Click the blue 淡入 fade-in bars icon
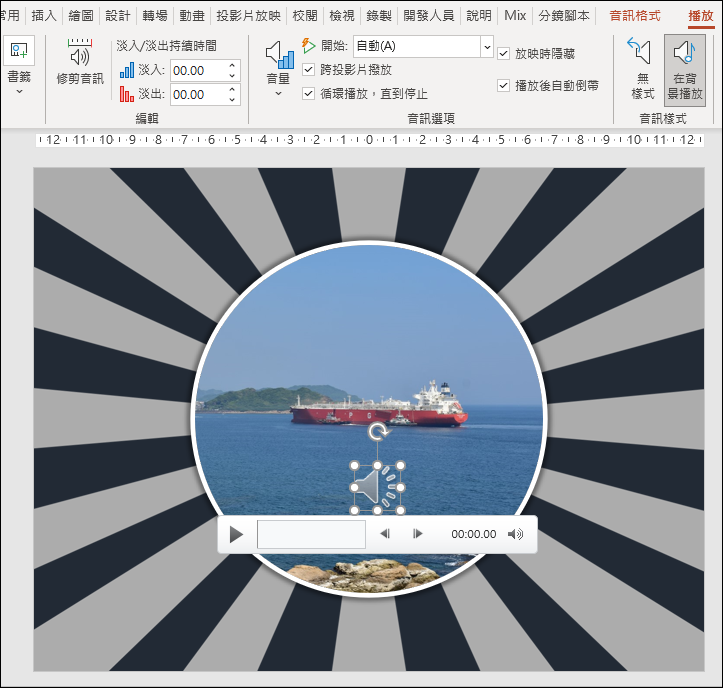The height and width of the screenshot is (688, 723). [127, 70]
